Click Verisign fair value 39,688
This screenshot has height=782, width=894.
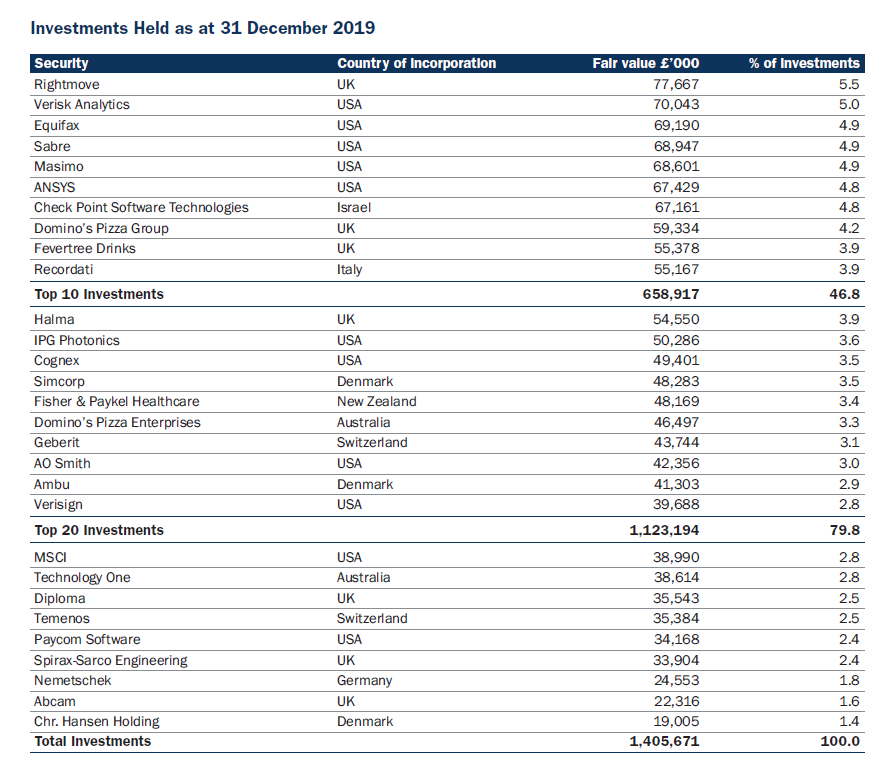[x=676, y=504]
